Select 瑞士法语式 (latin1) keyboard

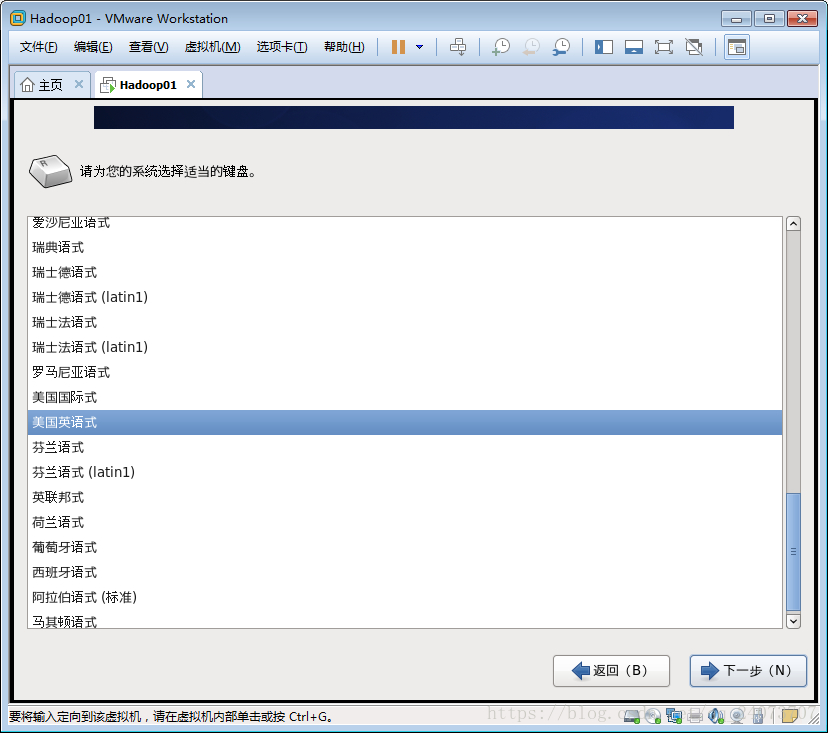pos(404,347)
